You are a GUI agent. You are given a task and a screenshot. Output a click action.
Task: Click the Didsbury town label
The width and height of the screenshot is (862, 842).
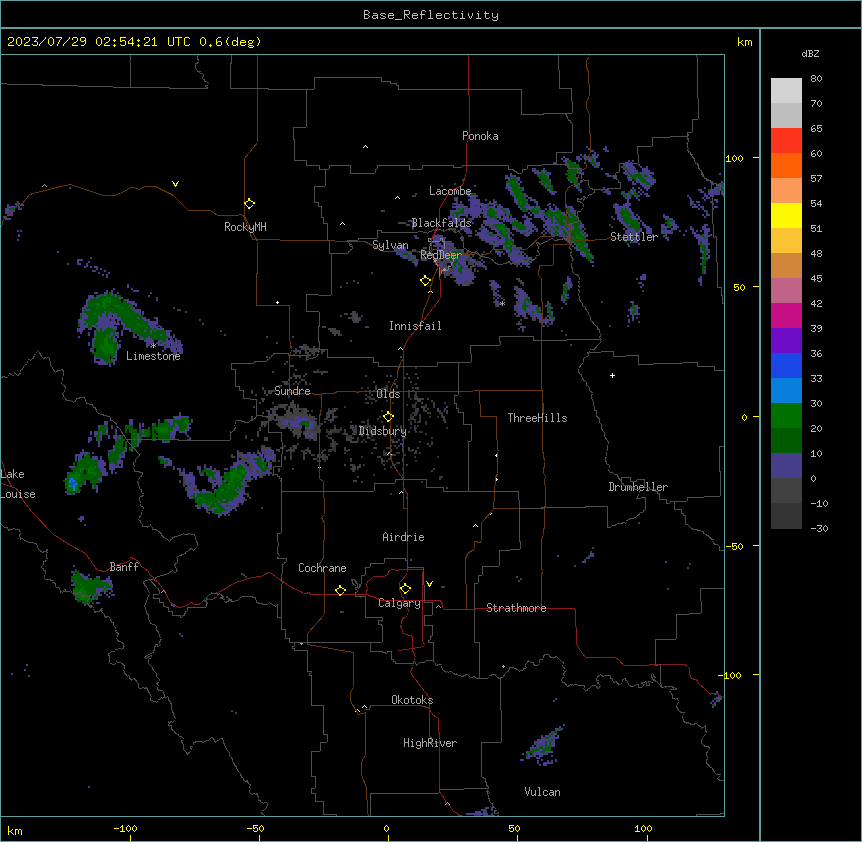[383, 431]
